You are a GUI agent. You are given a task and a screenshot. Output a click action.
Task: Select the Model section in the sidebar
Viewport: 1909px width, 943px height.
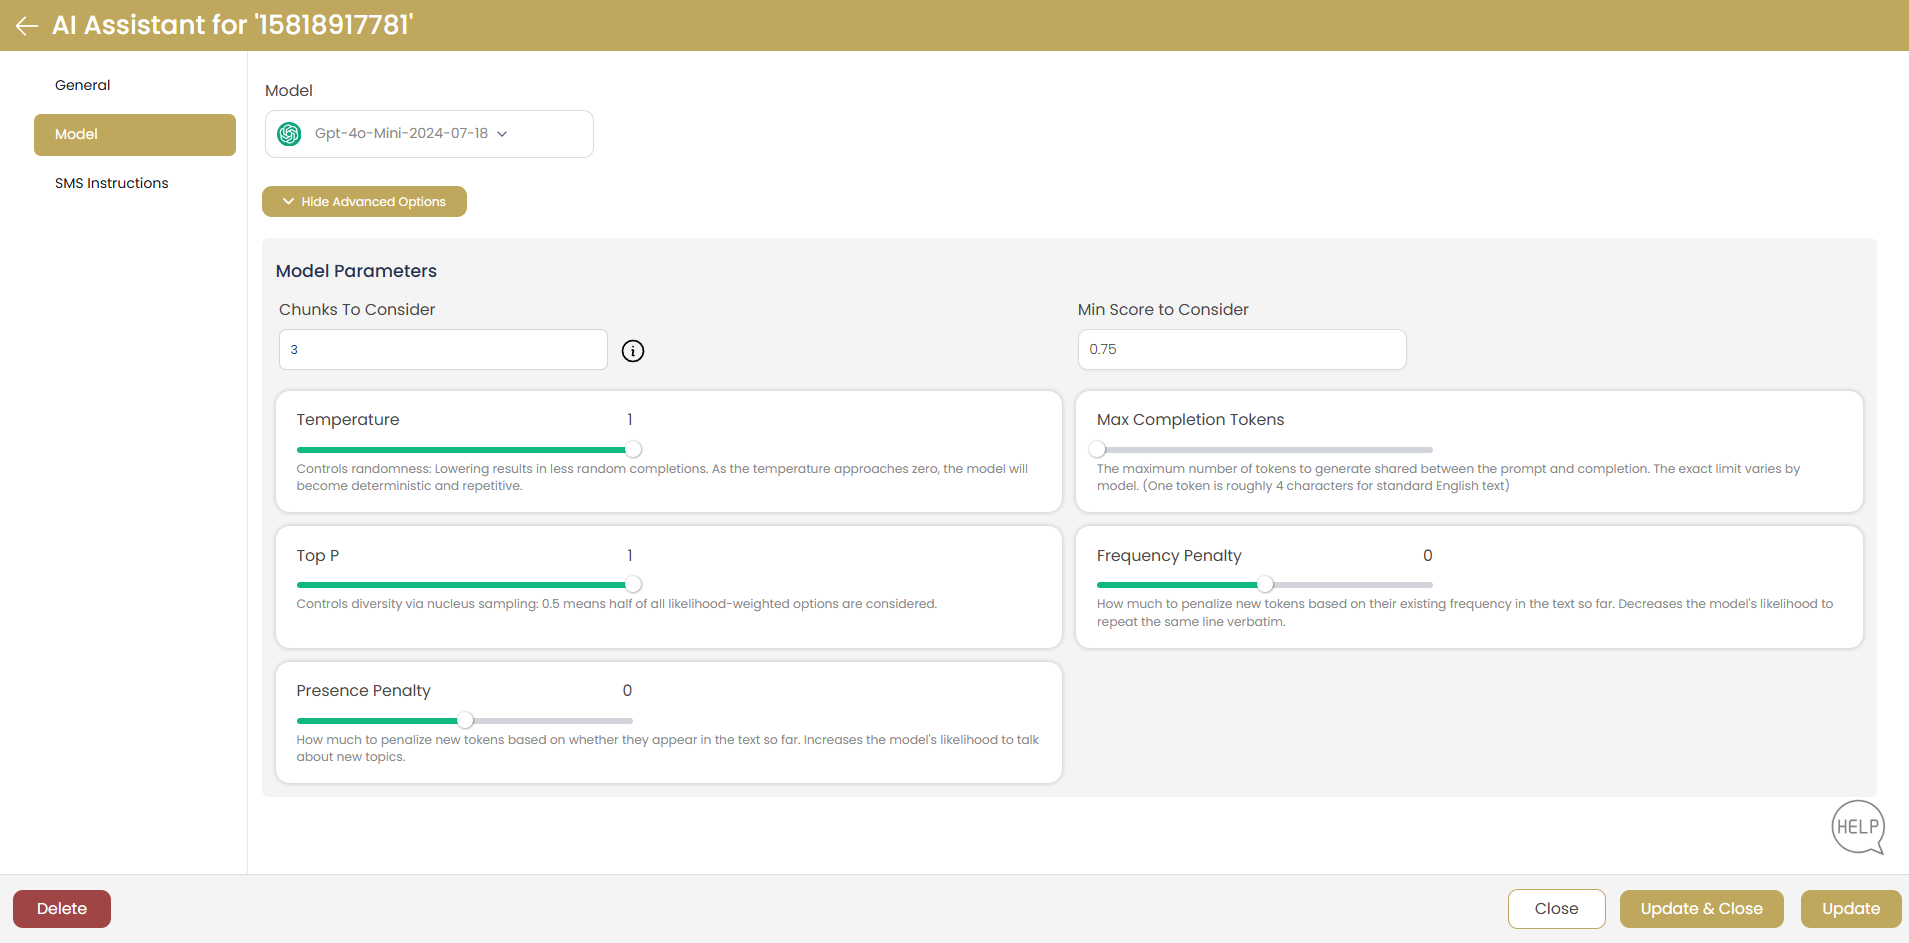tap(134, 134)
